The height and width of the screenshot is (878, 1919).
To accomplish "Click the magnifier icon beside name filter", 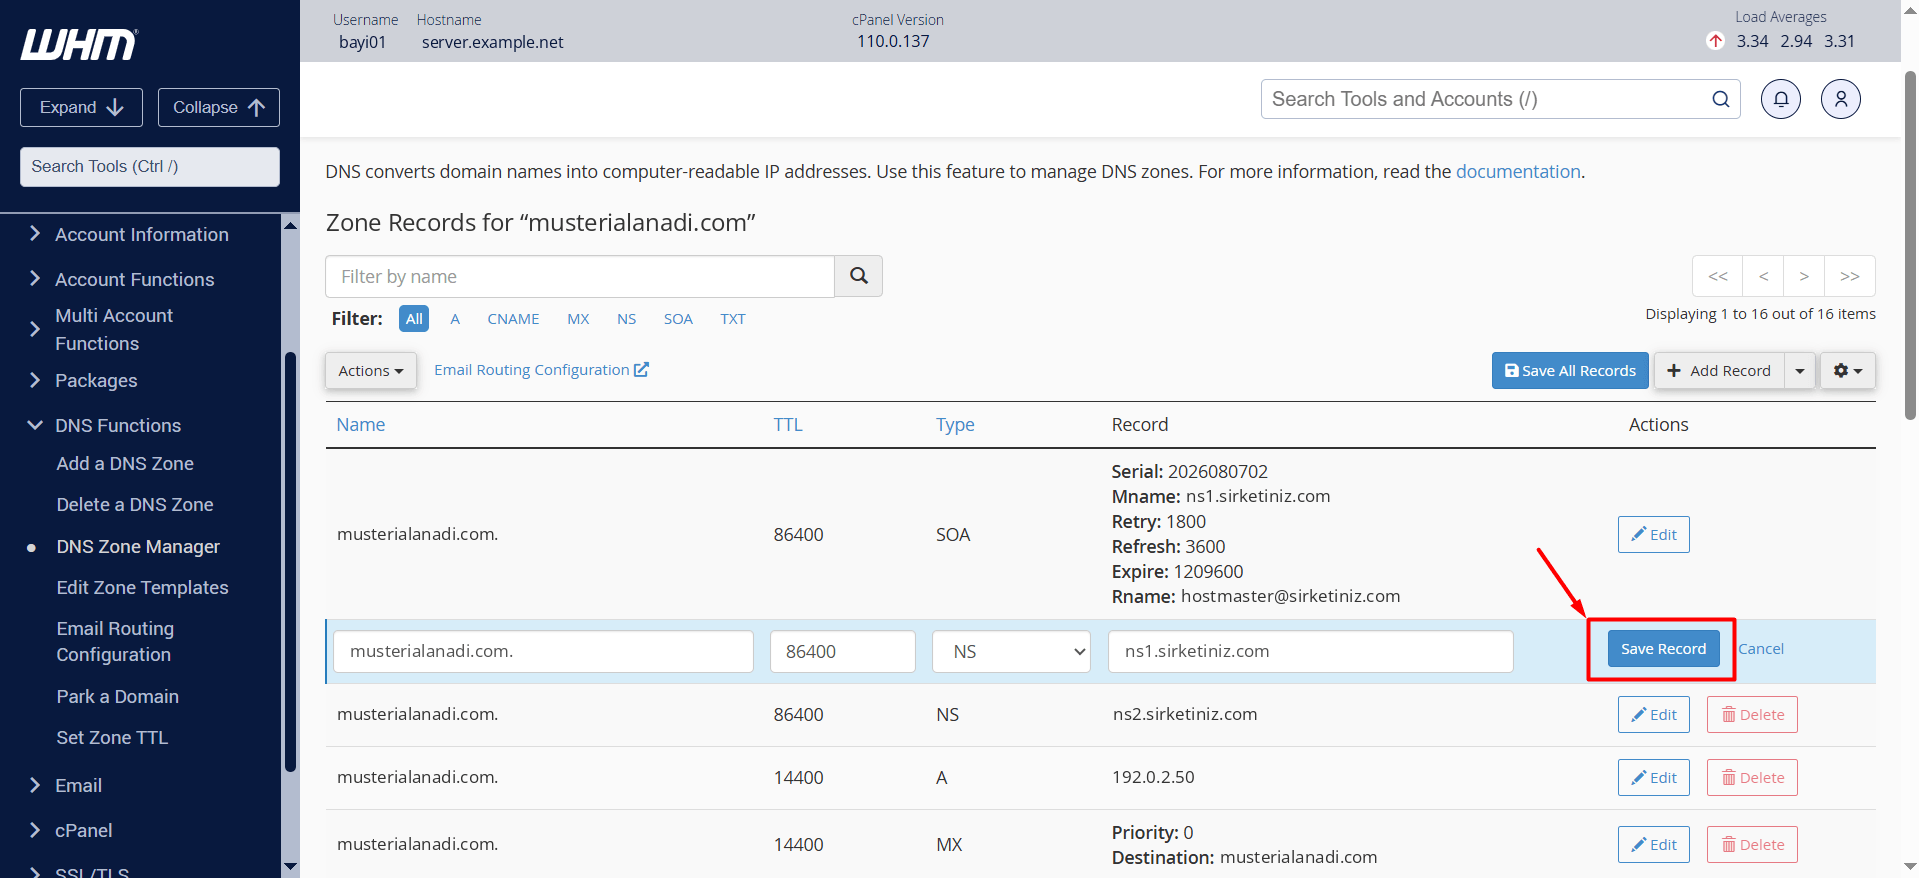I will 858,276.
